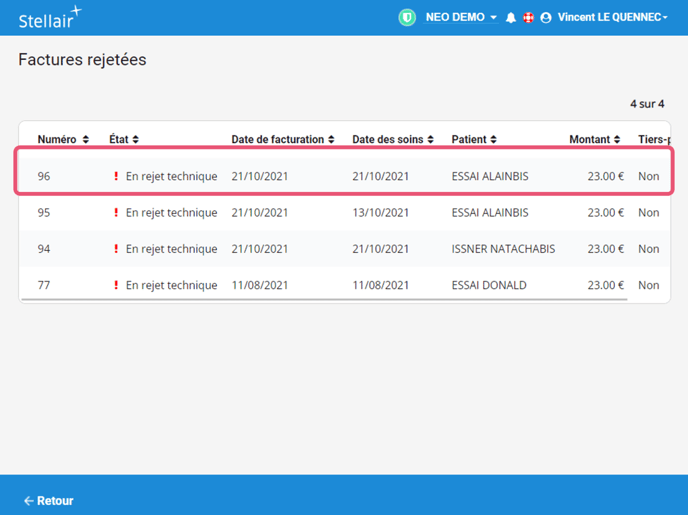The height and width of the screenshot is (515, 688).
Task: Click the green shield icon
Action: point(407,17)
